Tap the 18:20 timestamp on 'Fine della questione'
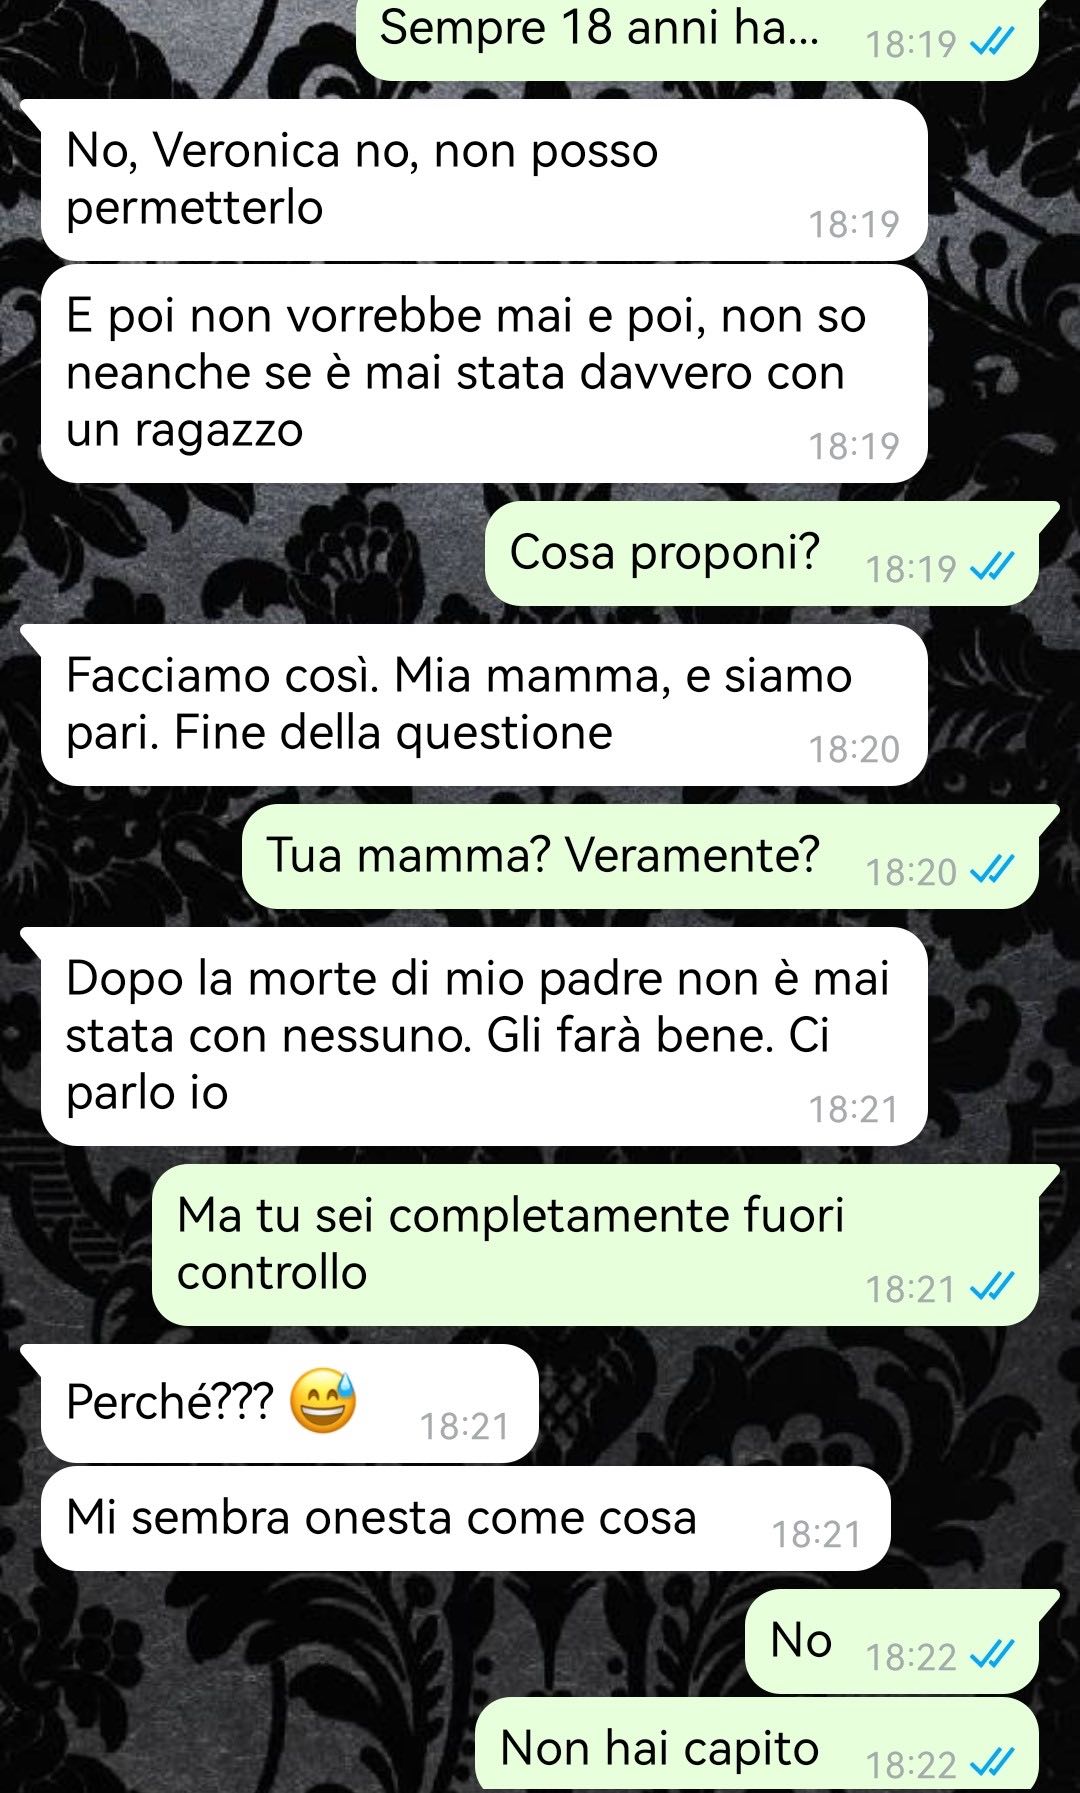 click(x=854, y=749)
